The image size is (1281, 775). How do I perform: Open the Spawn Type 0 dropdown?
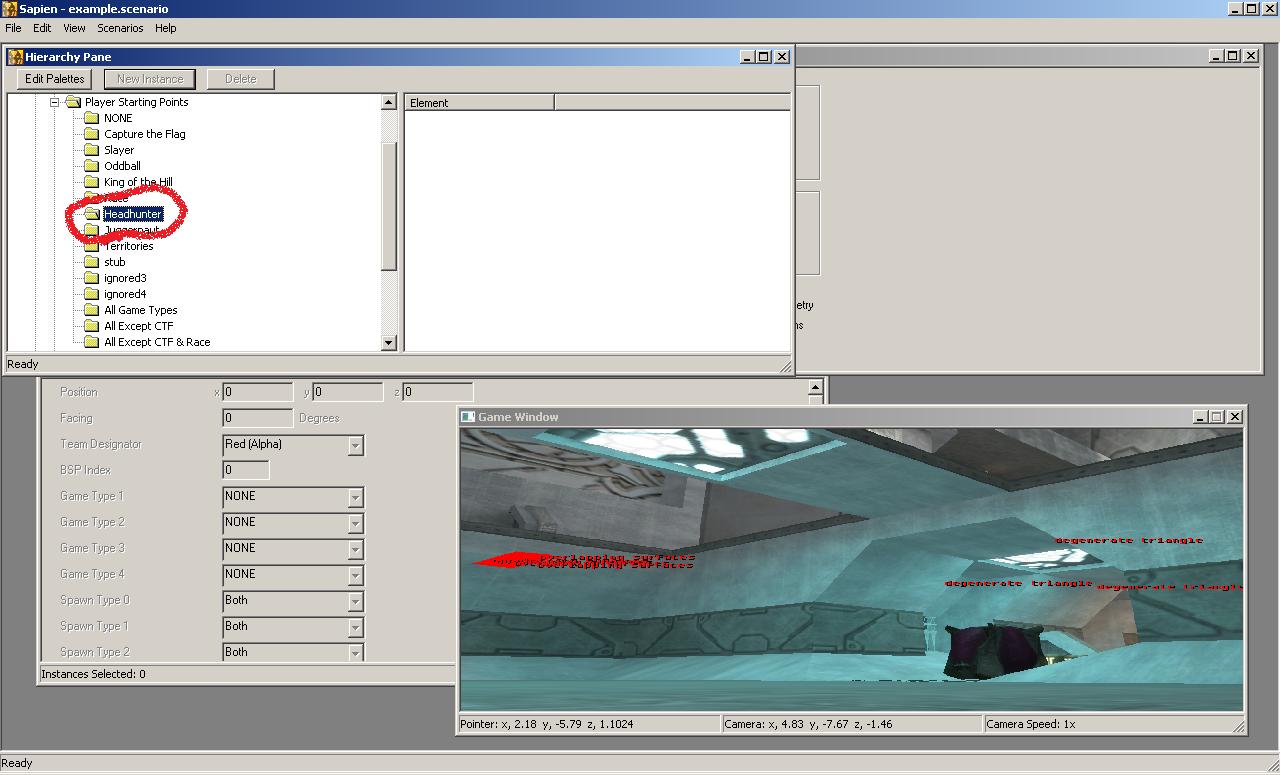[355, 602]
